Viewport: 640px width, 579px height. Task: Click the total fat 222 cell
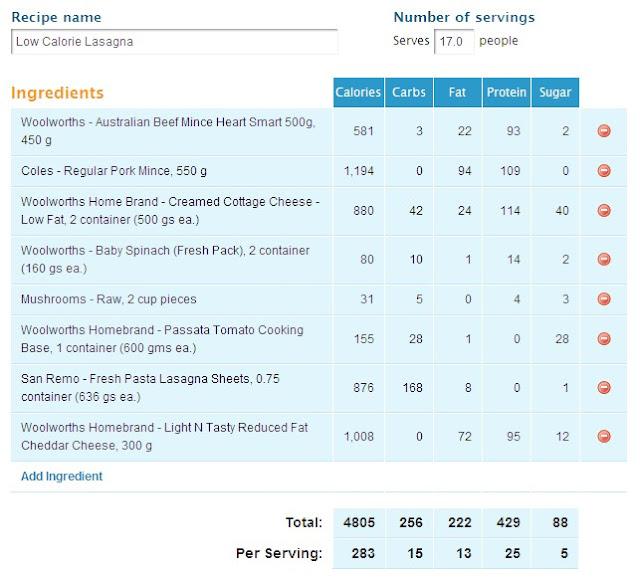coord(460,522)
